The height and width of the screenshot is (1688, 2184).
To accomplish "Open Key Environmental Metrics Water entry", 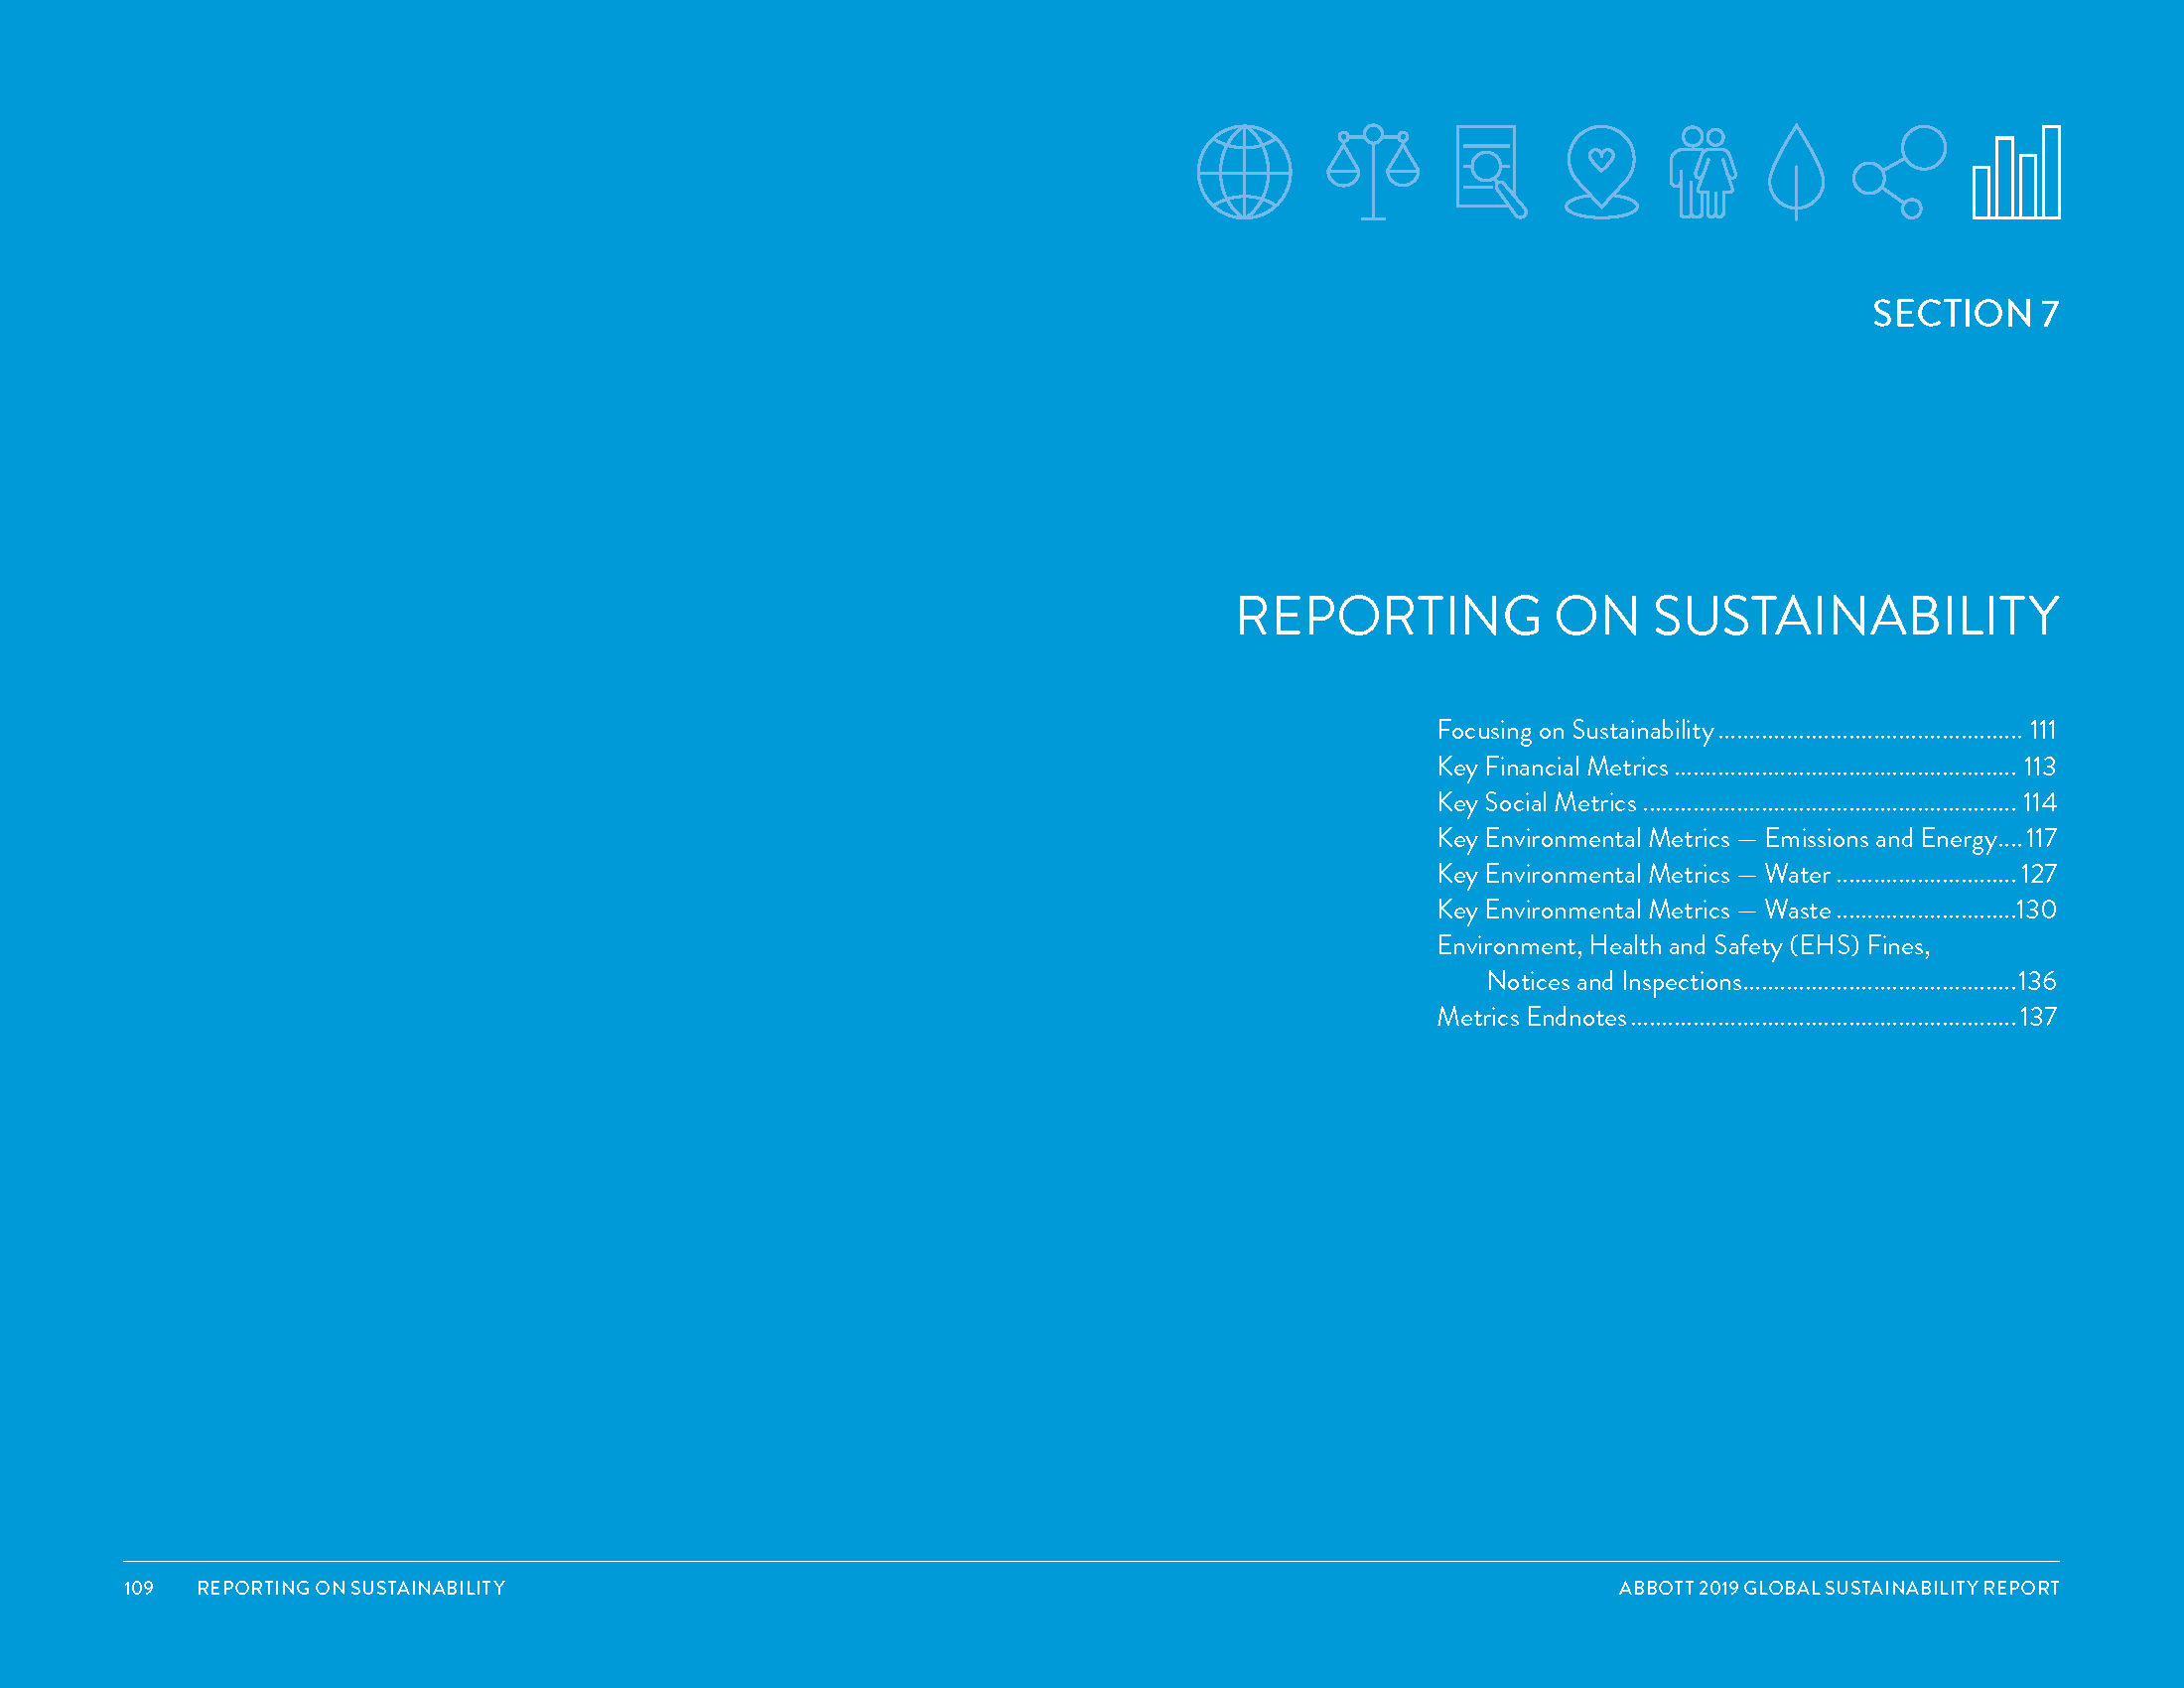I will coord(1746,875).
